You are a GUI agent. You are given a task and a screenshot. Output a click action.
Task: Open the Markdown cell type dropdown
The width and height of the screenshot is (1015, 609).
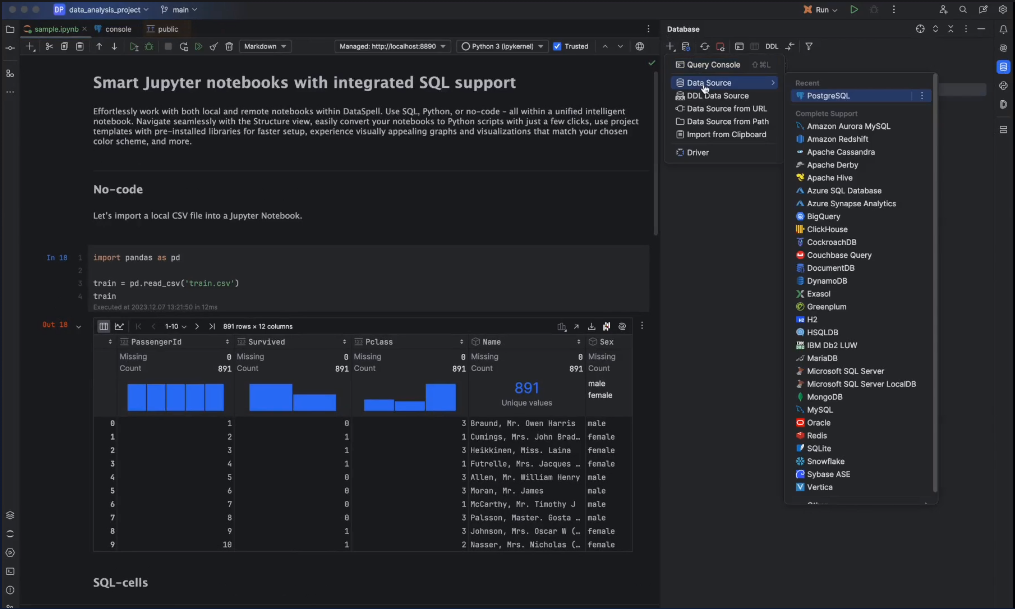point(265,47)
